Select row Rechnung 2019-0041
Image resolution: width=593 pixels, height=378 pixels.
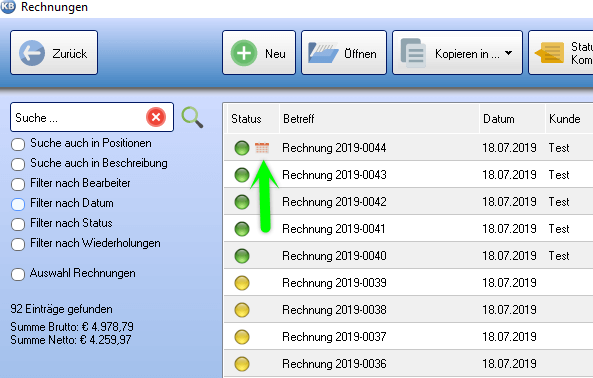408,229
